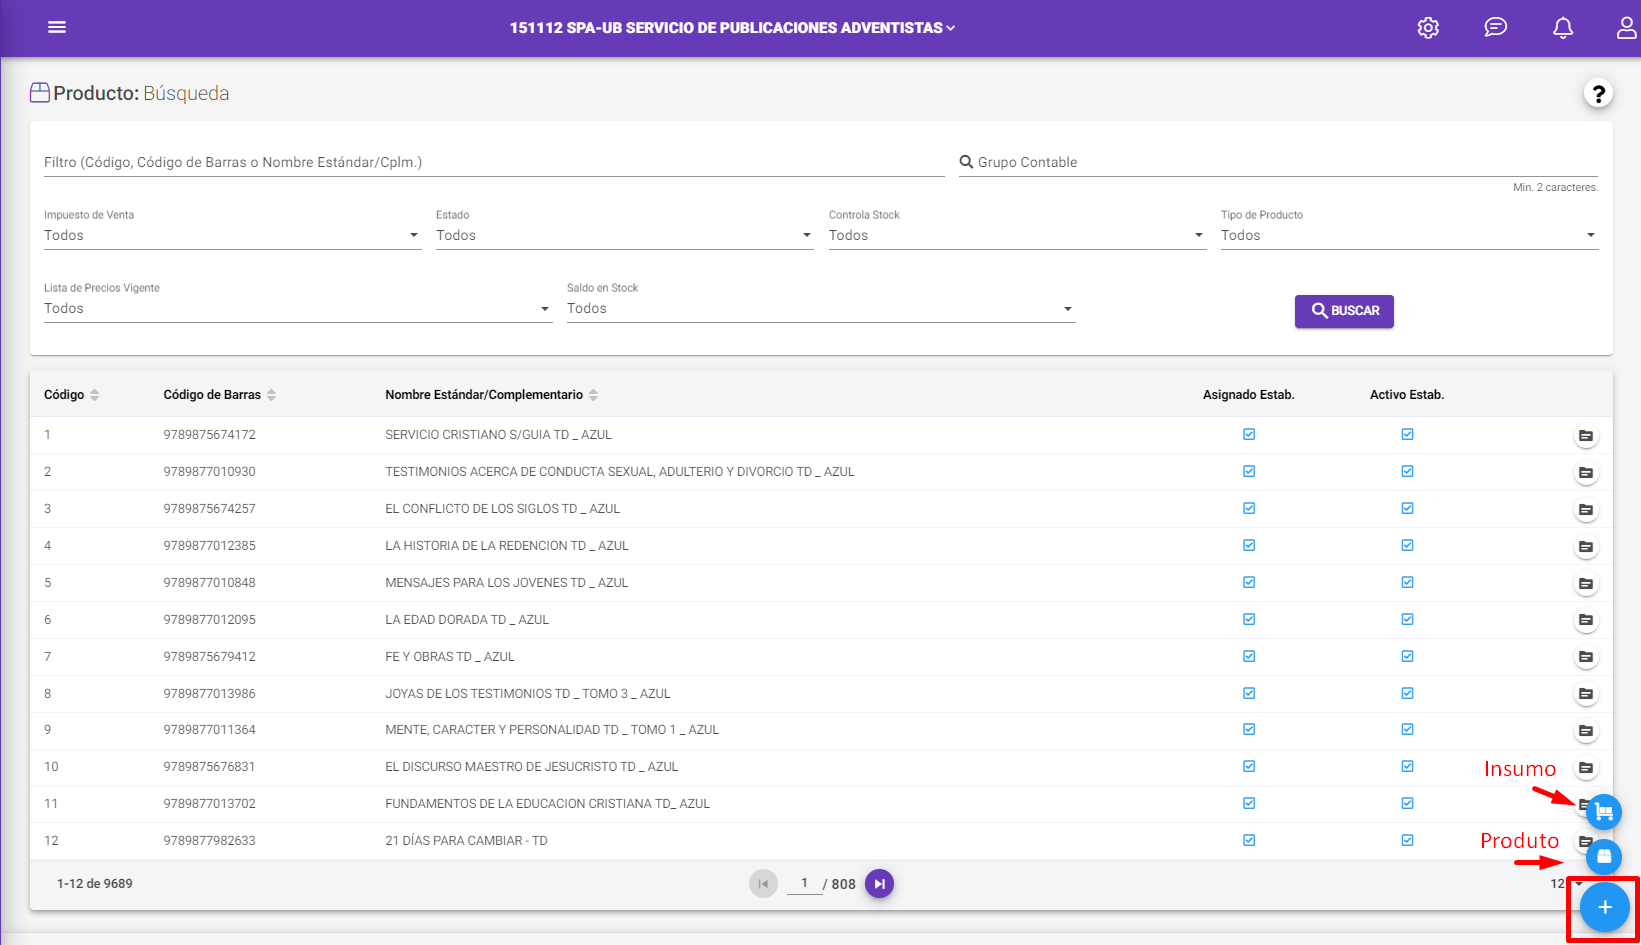Toggle Activo Estab. for 21 DÍAS PARA CAMBIAR
The image size is (1641, 945).
[1407, 840]
